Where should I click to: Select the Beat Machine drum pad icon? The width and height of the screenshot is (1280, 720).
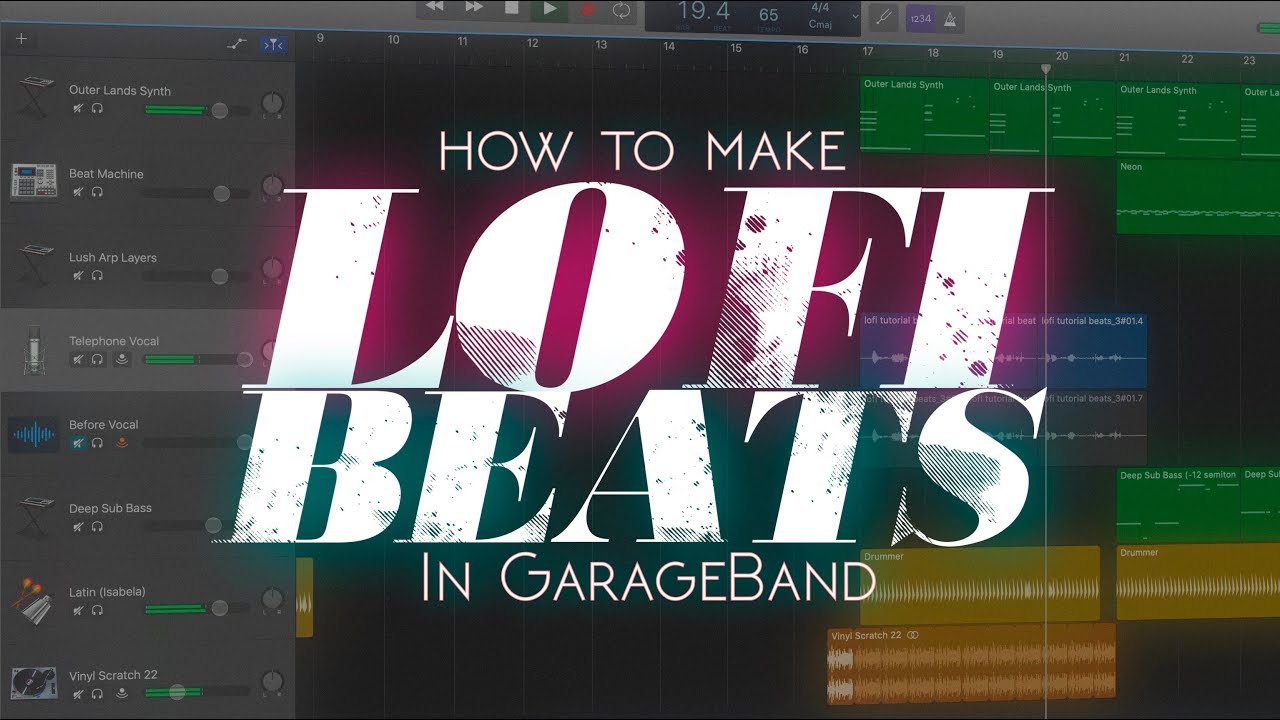[x=34, y=182]
